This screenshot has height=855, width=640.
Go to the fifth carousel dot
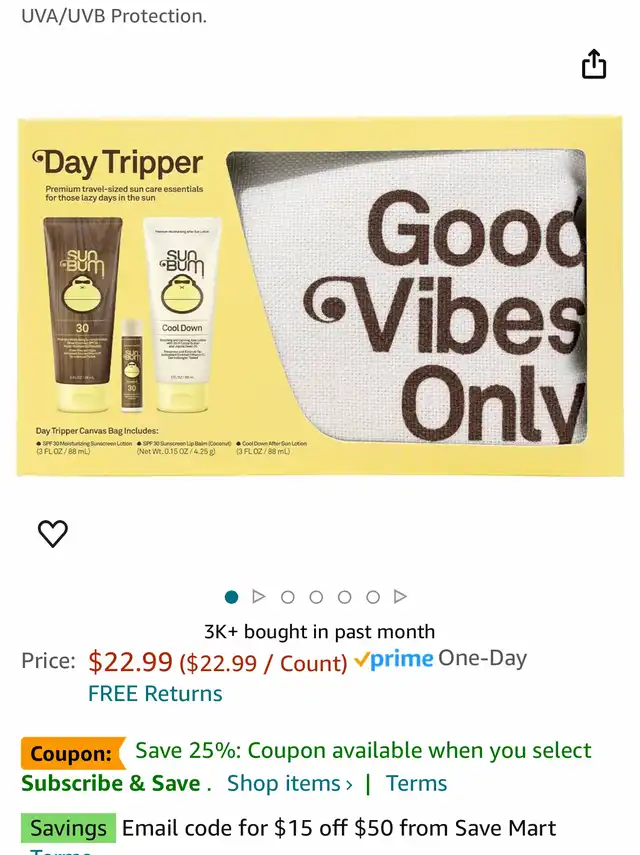coord(344,597)
